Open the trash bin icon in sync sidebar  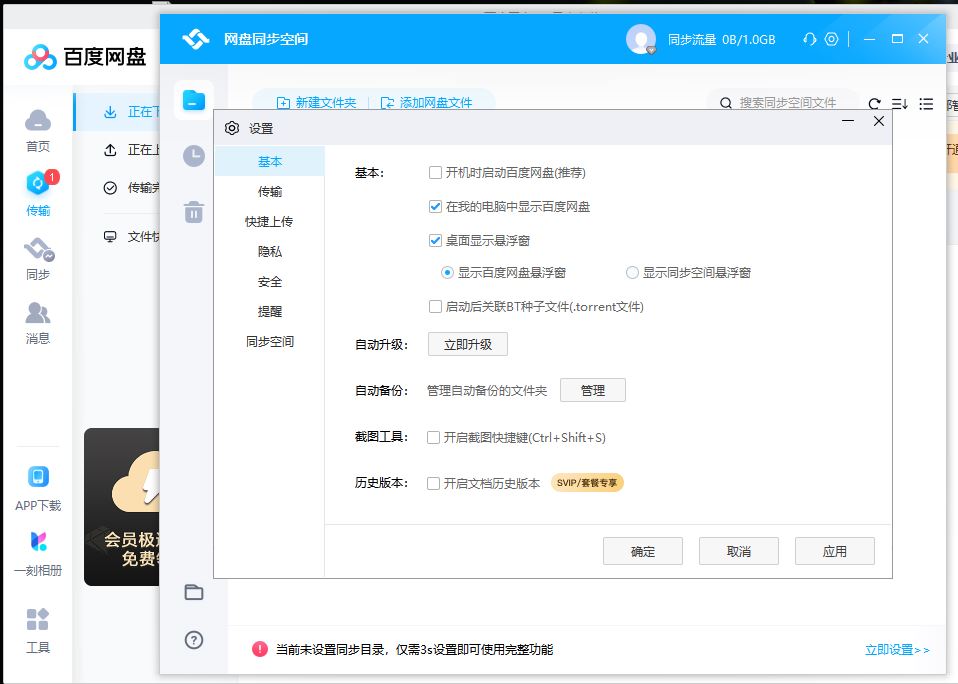tap(194, 212)
